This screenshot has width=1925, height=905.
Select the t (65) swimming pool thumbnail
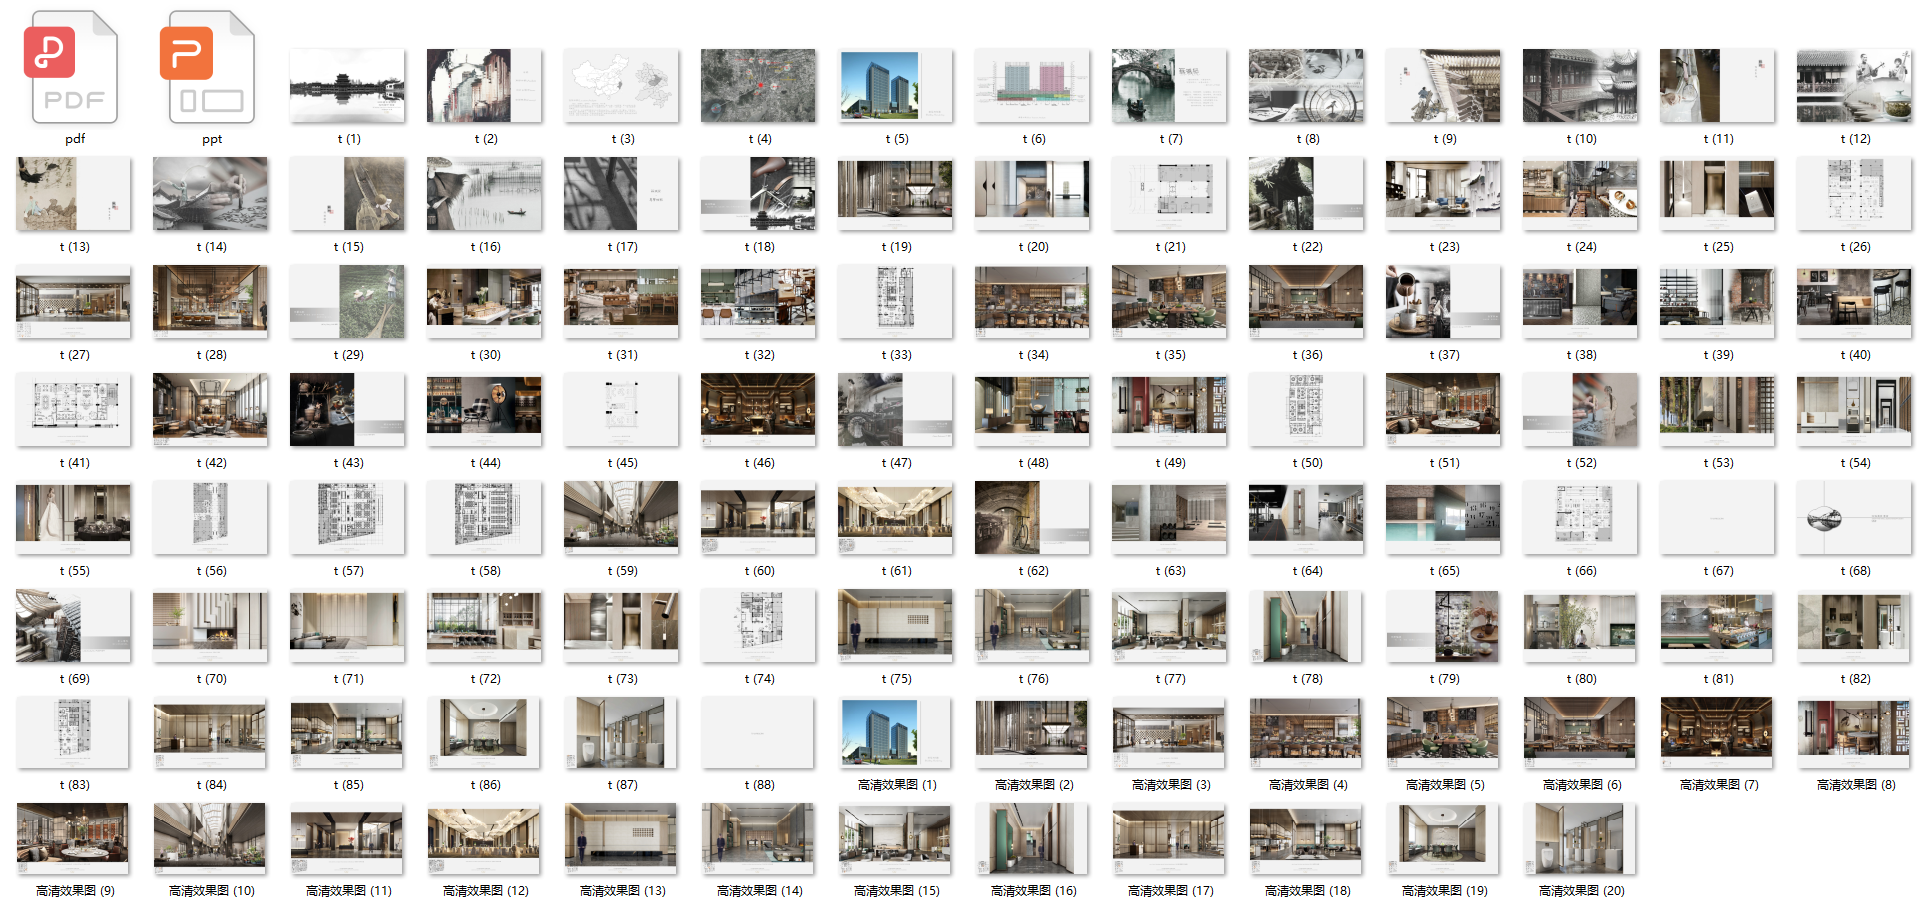[x=1443, y=517]
